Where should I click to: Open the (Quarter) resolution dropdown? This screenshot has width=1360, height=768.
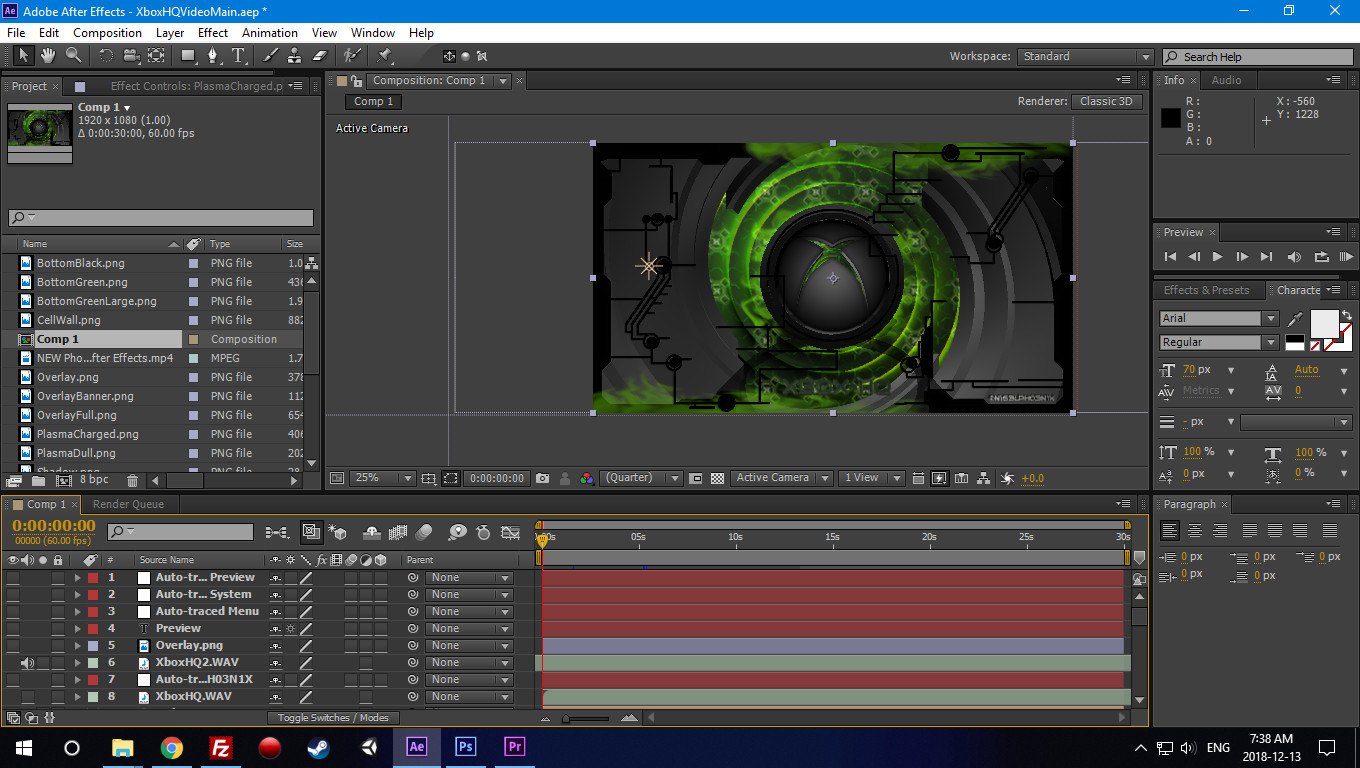click(641, 478)
